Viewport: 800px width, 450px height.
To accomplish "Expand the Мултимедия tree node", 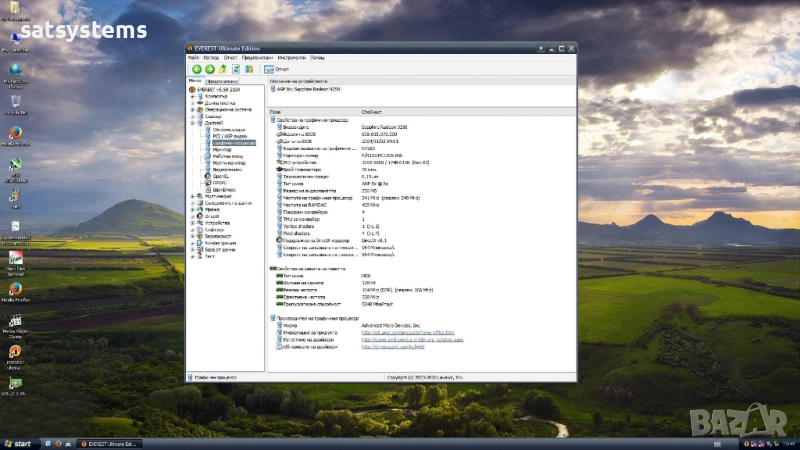I will pyautogui.click(x=191, y=196).
